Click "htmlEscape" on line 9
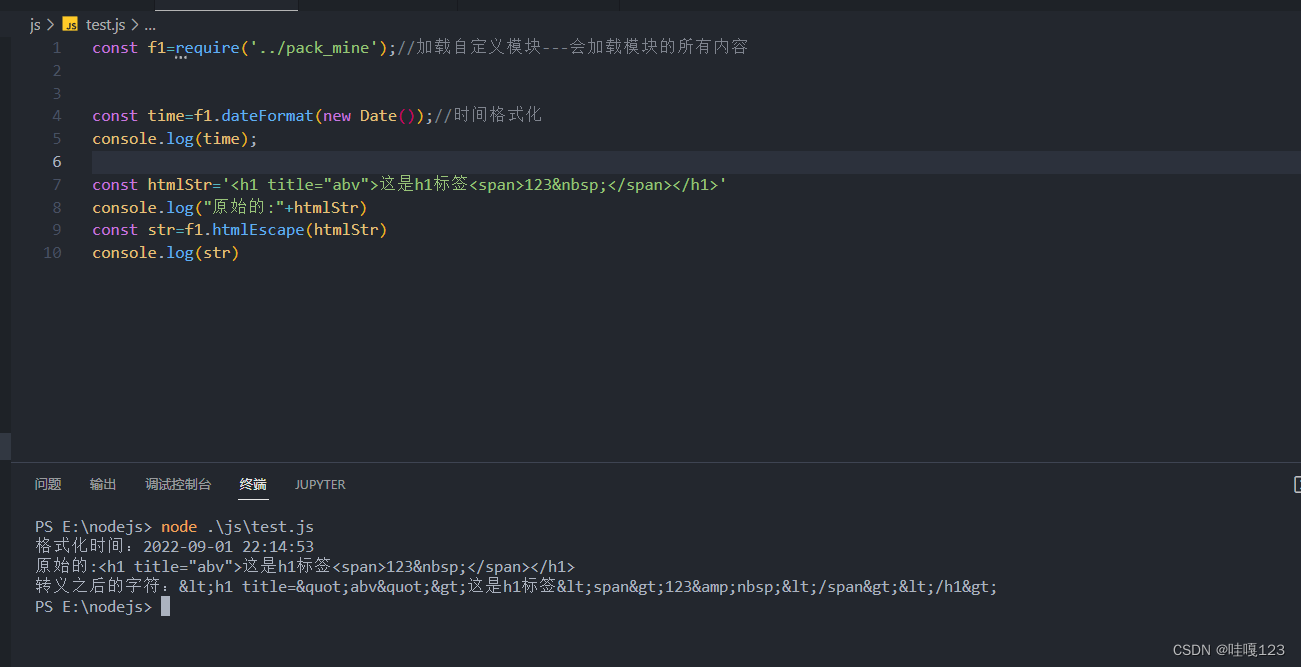Viewport: 1301px width, 667px height. (x=259, y=230)
